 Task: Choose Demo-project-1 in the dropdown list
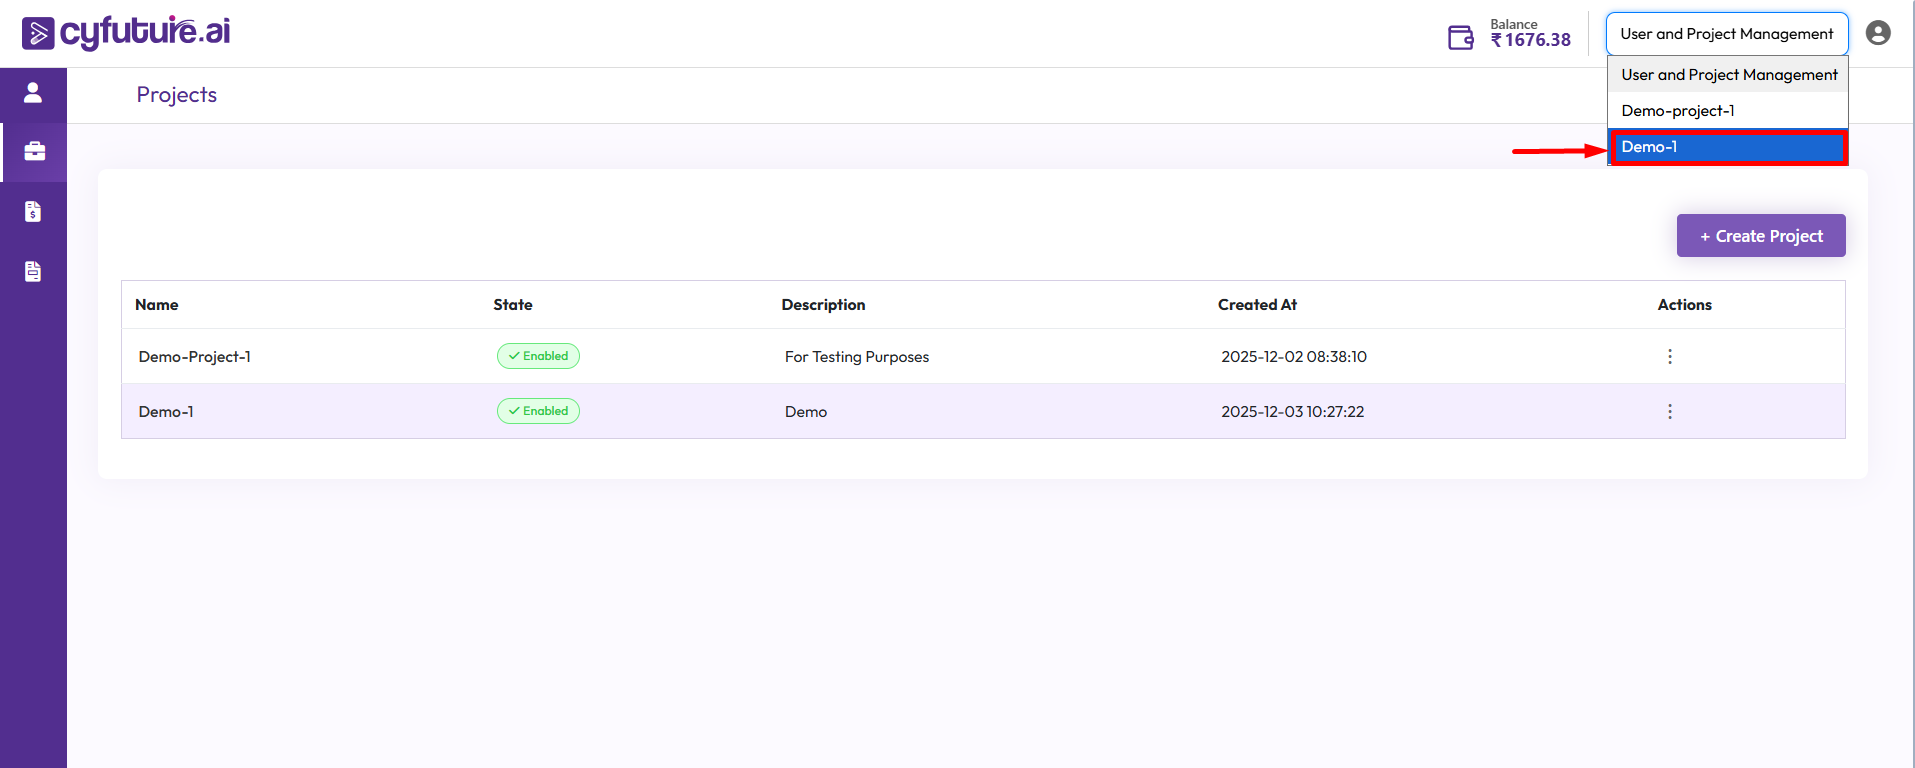tap(1727, 111)
